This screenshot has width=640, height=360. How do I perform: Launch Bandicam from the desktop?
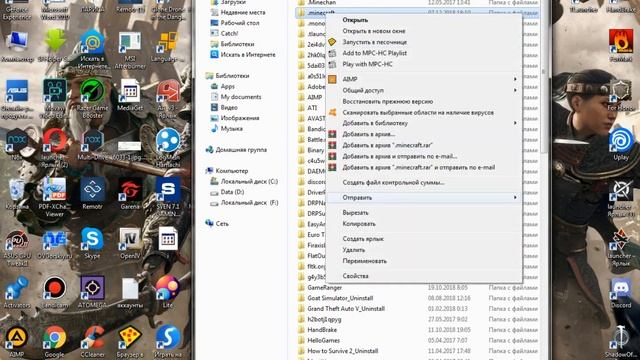point(54,293)
